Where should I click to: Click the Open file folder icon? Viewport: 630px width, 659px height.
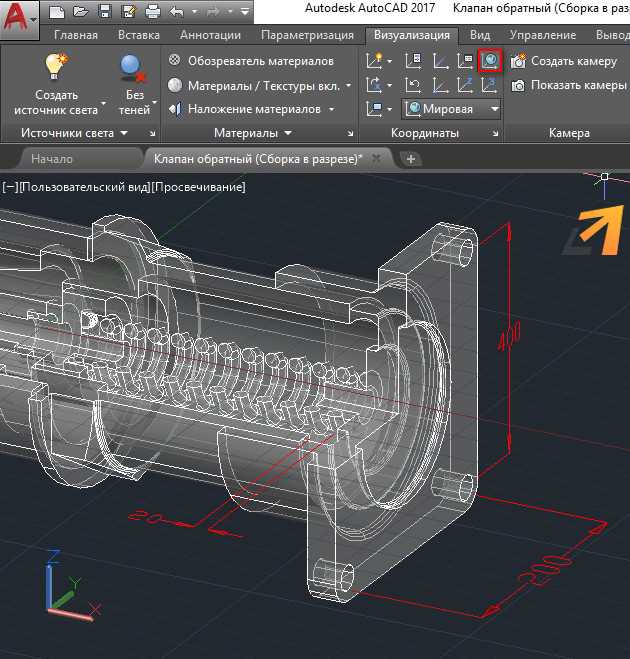[80, 11]
